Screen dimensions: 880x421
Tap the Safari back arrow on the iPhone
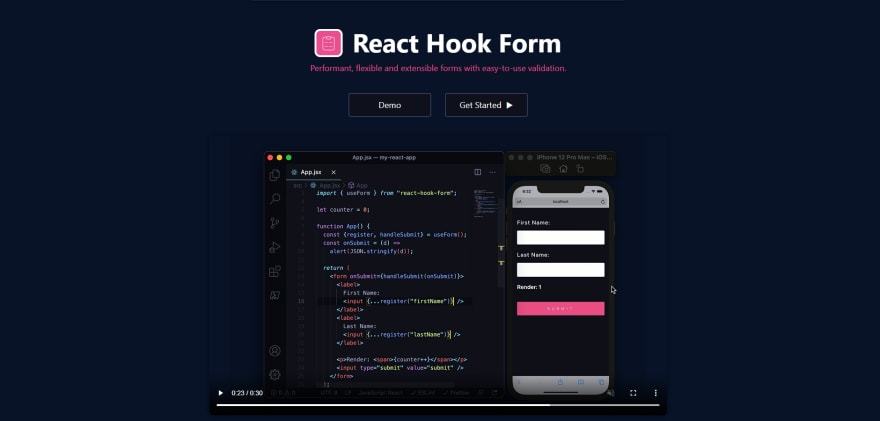[x=519, y=382]
